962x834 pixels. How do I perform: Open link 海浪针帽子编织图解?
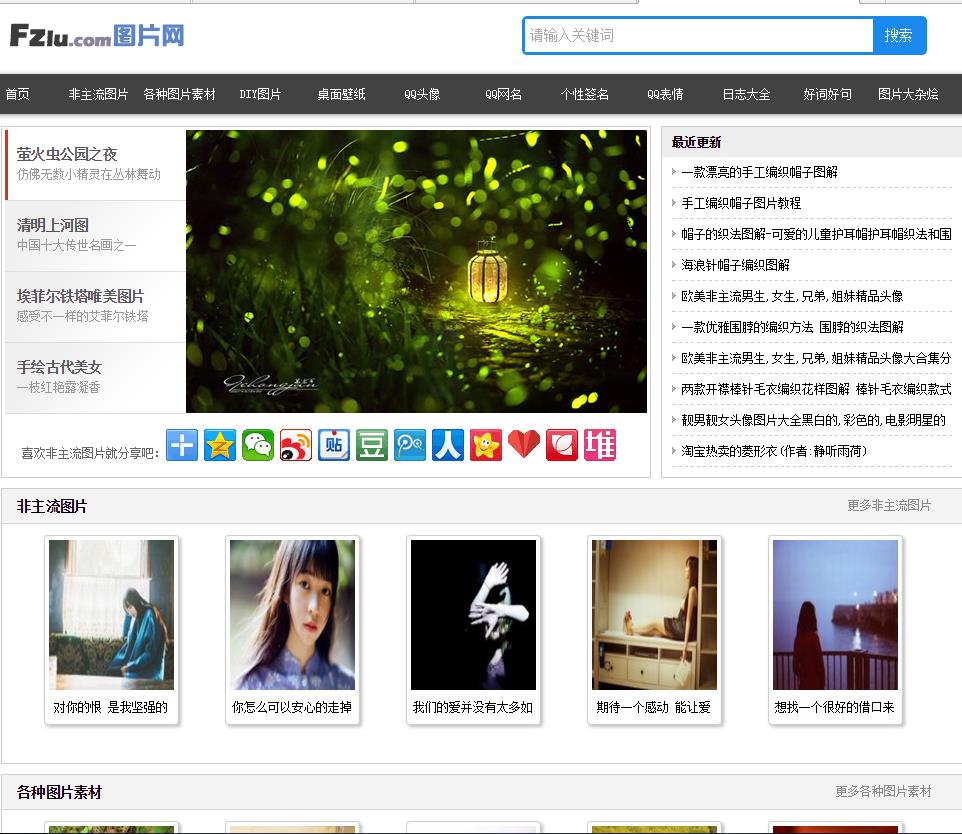pos(735,265)
